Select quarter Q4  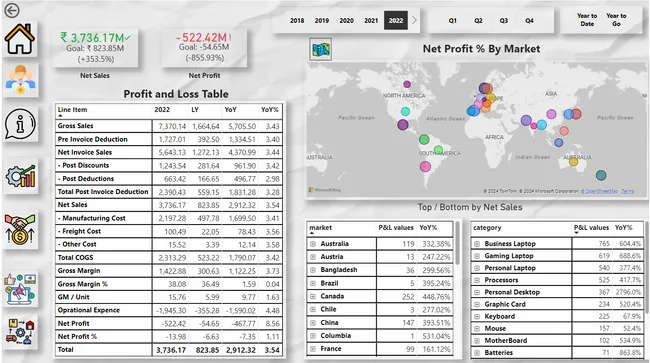pos(529,20)
